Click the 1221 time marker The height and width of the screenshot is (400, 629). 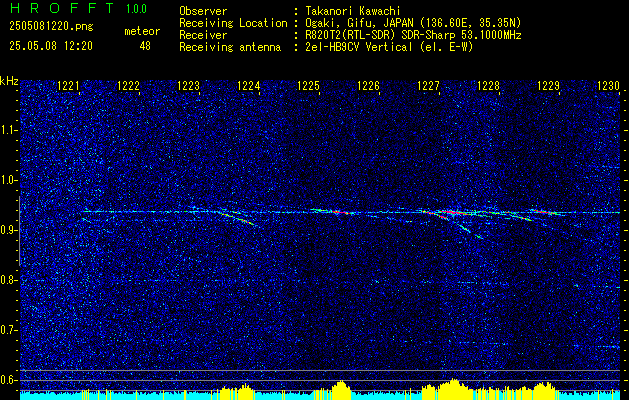click(69, 86)
